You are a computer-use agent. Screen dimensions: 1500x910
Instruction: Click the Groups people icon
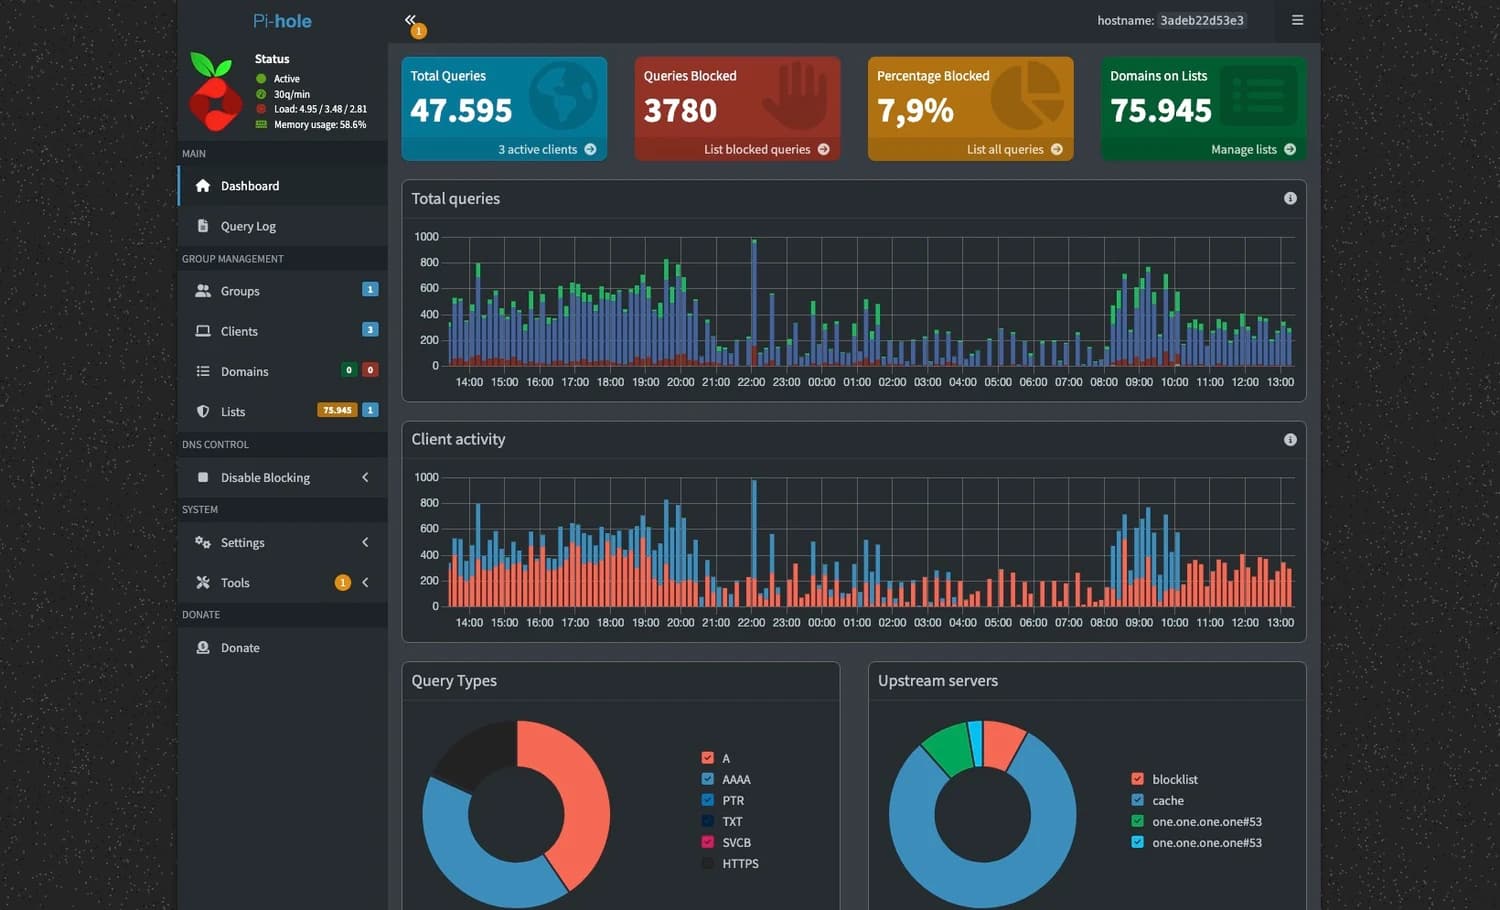[203, 291]
